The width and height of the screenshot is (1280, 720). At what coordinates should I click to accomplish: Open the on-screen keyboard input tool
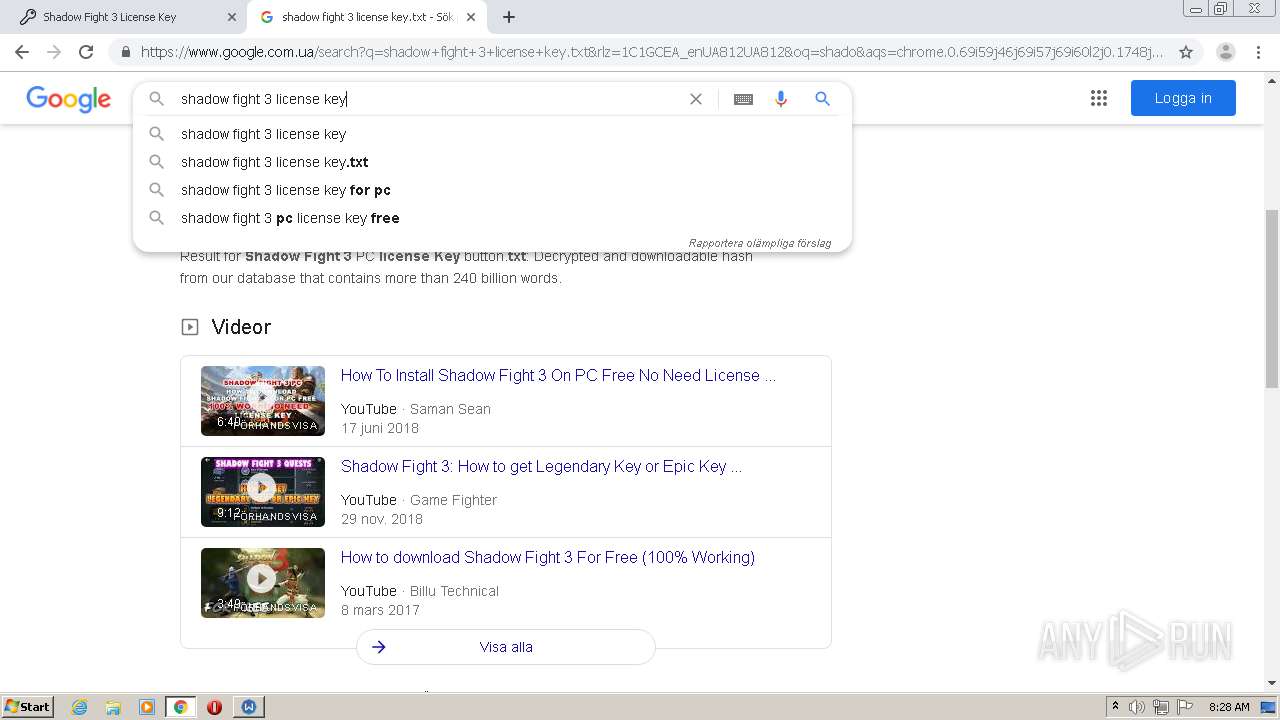point(743,99)
